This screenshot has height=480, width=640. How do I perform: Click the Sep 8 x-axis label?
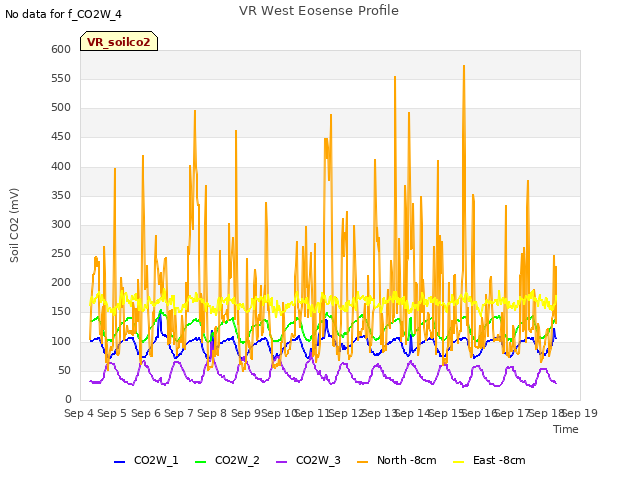[x=212, y=413]
